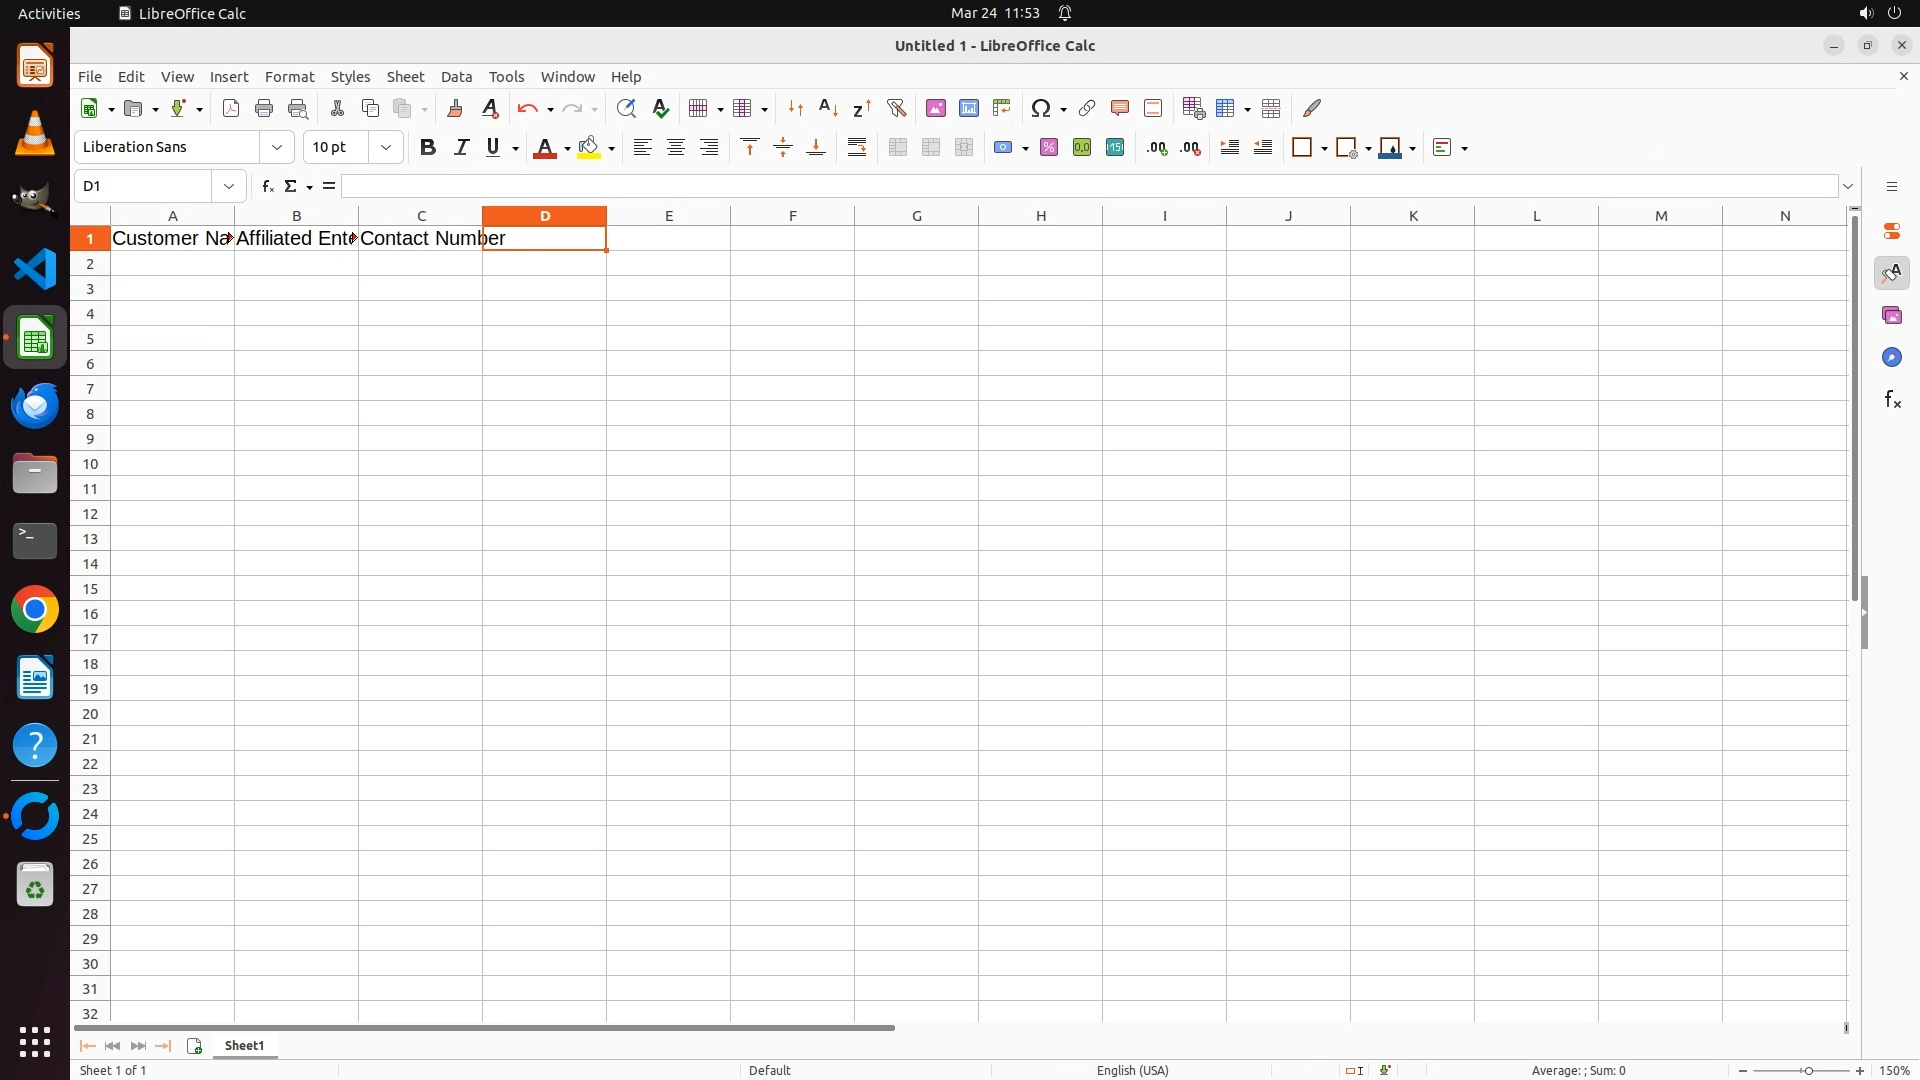Open the font size dropdown
Viewport: 1920px width, 1080px height.
[x=386, y=147]
